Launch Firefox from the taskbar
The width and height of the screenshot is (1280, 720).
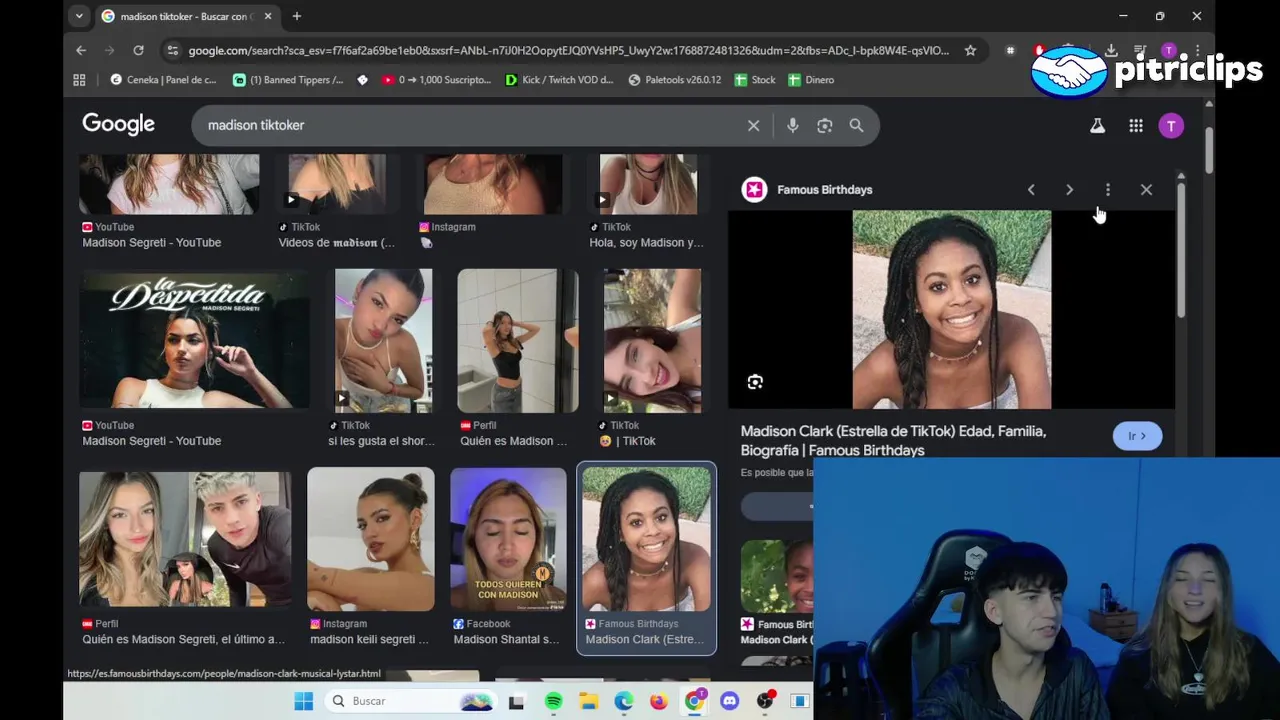658,701
